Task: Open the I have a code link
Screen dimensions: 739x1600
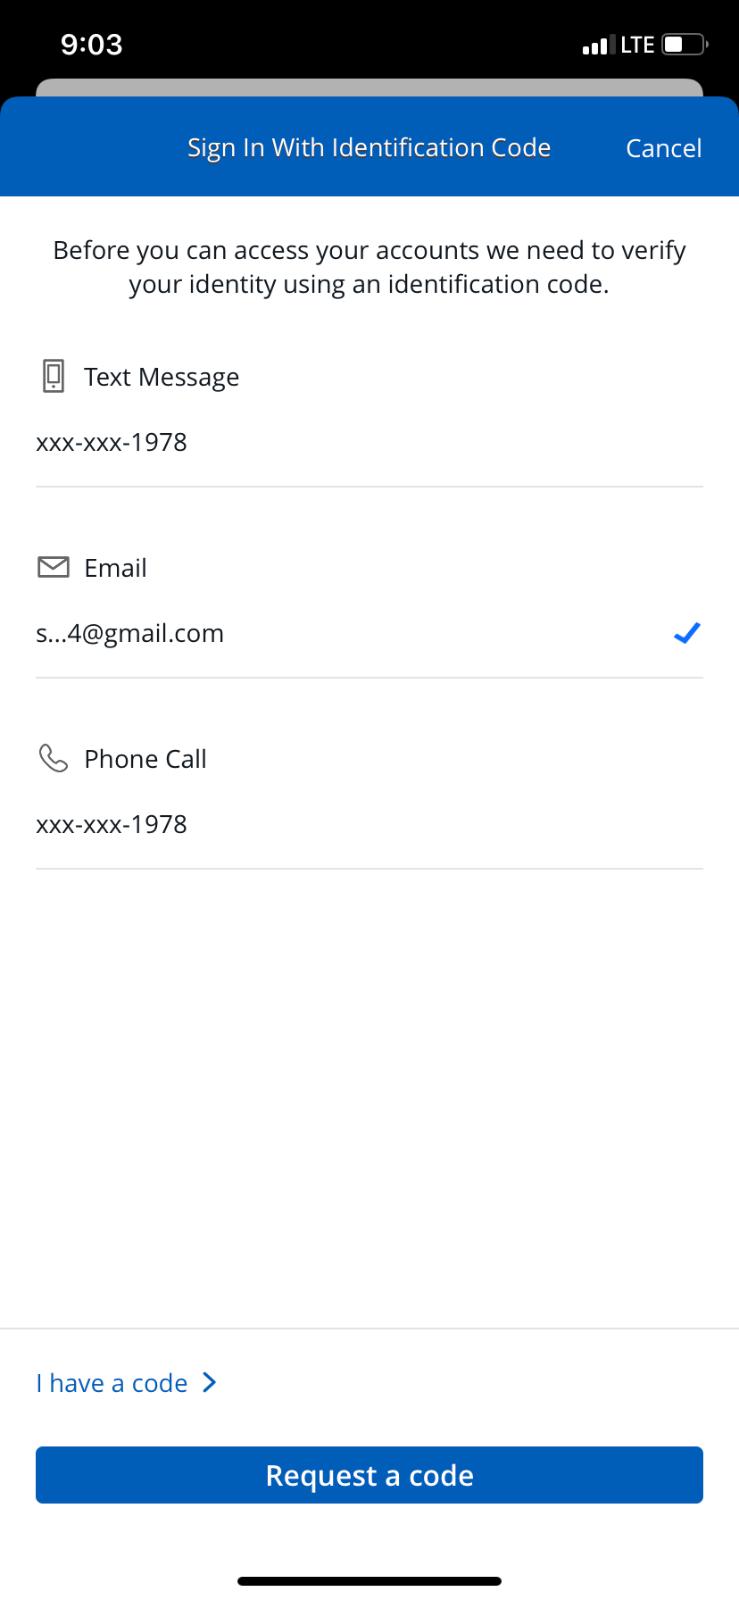Action: [x=112, y=1383]
